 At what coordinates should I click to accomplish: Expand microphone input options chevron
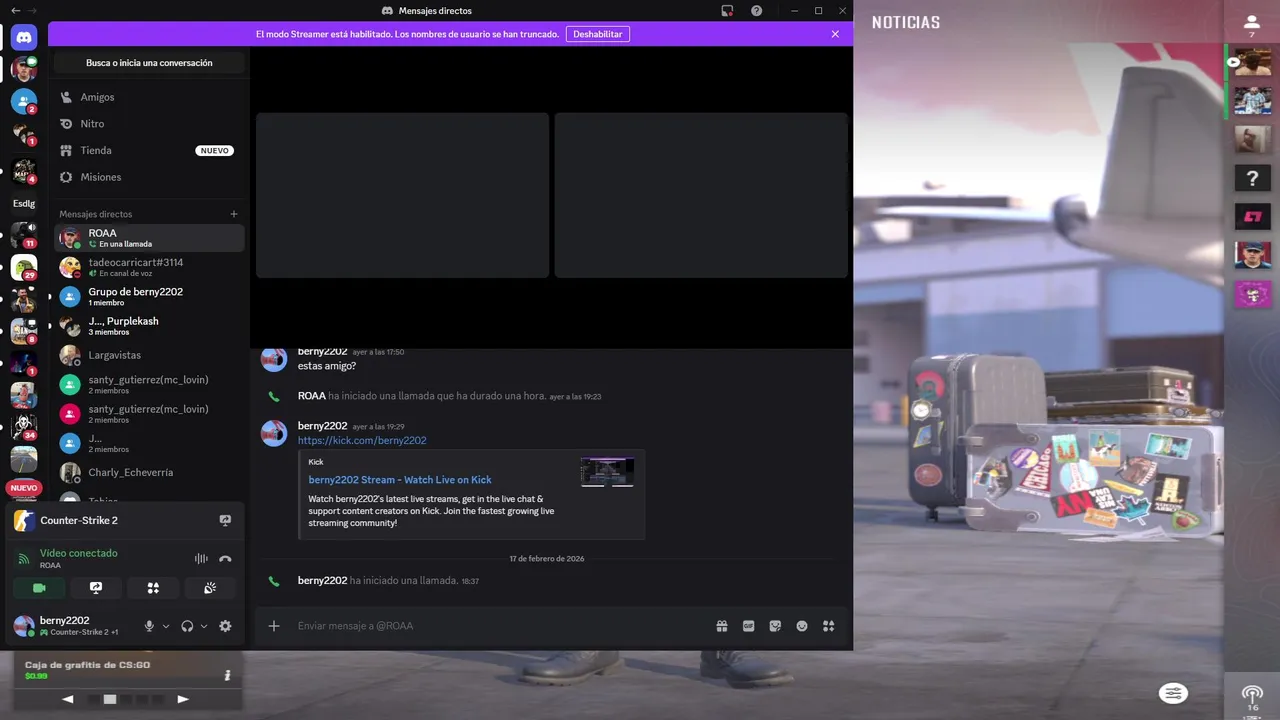tap(166, 626)
